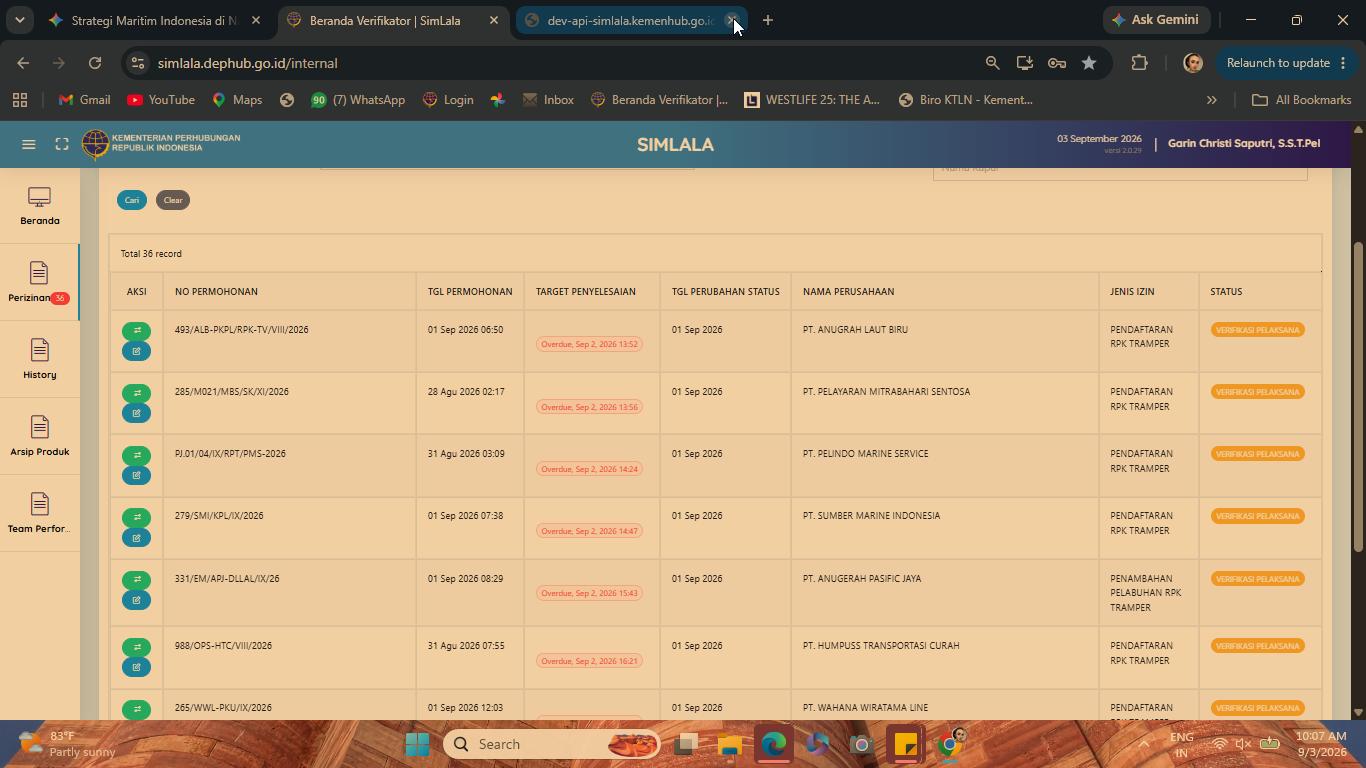Expand the hidden bookmarks chevron
Viewport: 1366px width, 768px height.
point(1211,100)
